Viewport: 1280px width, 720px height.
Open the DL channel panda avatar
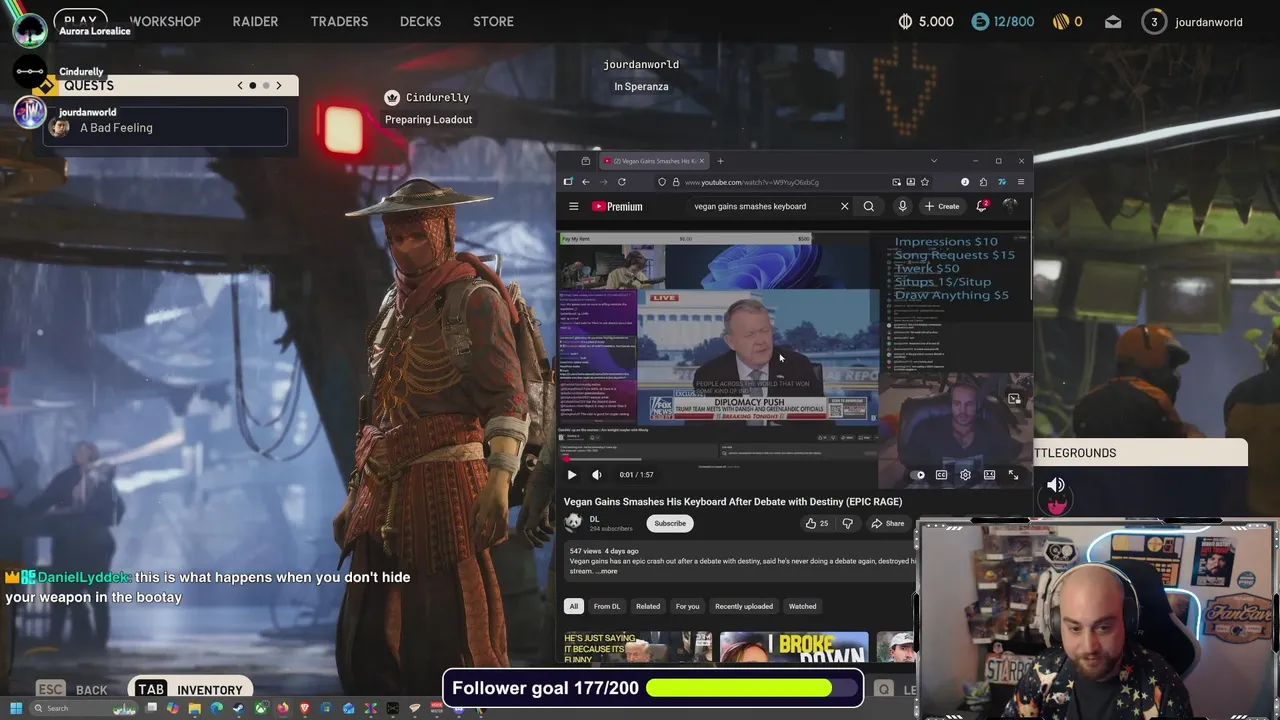[x=573, y=522]
